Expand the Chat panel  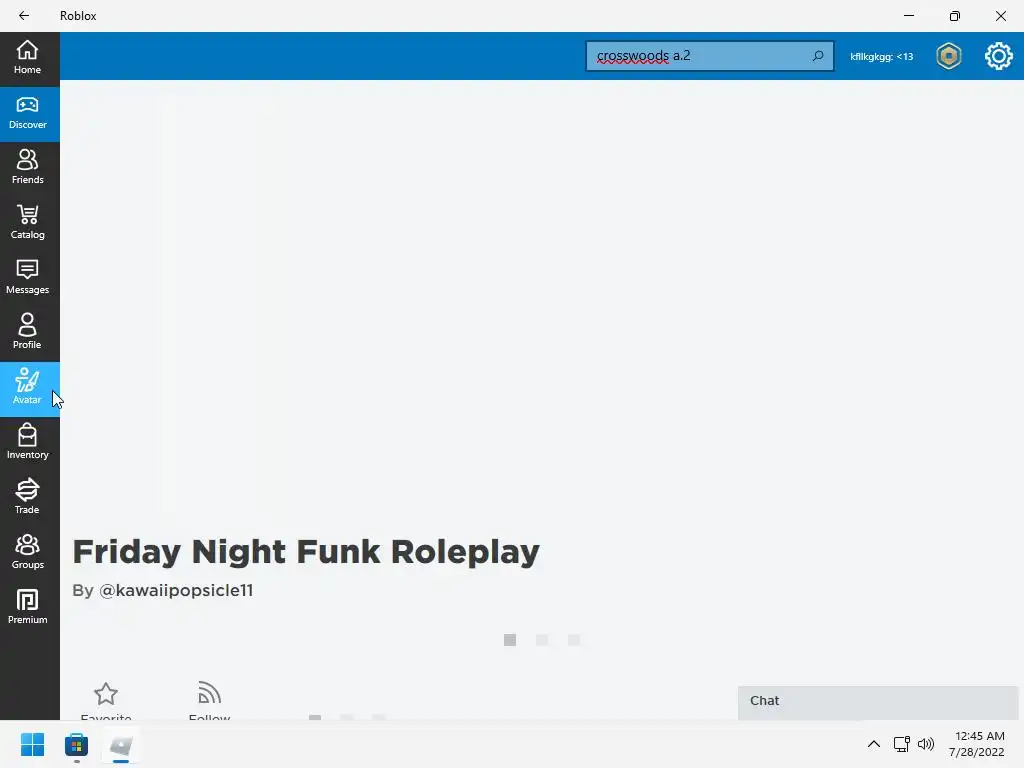877,701
